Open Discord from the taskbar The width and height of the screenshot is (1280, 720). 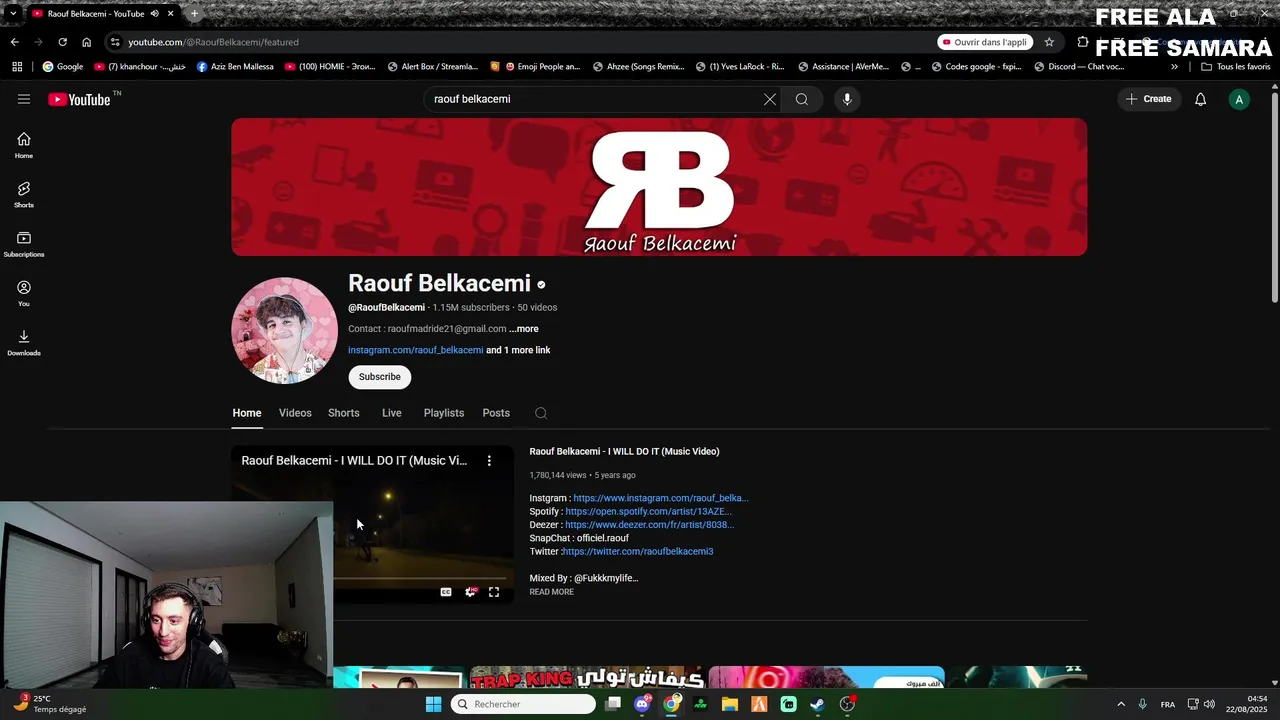(x=642, y=705)
